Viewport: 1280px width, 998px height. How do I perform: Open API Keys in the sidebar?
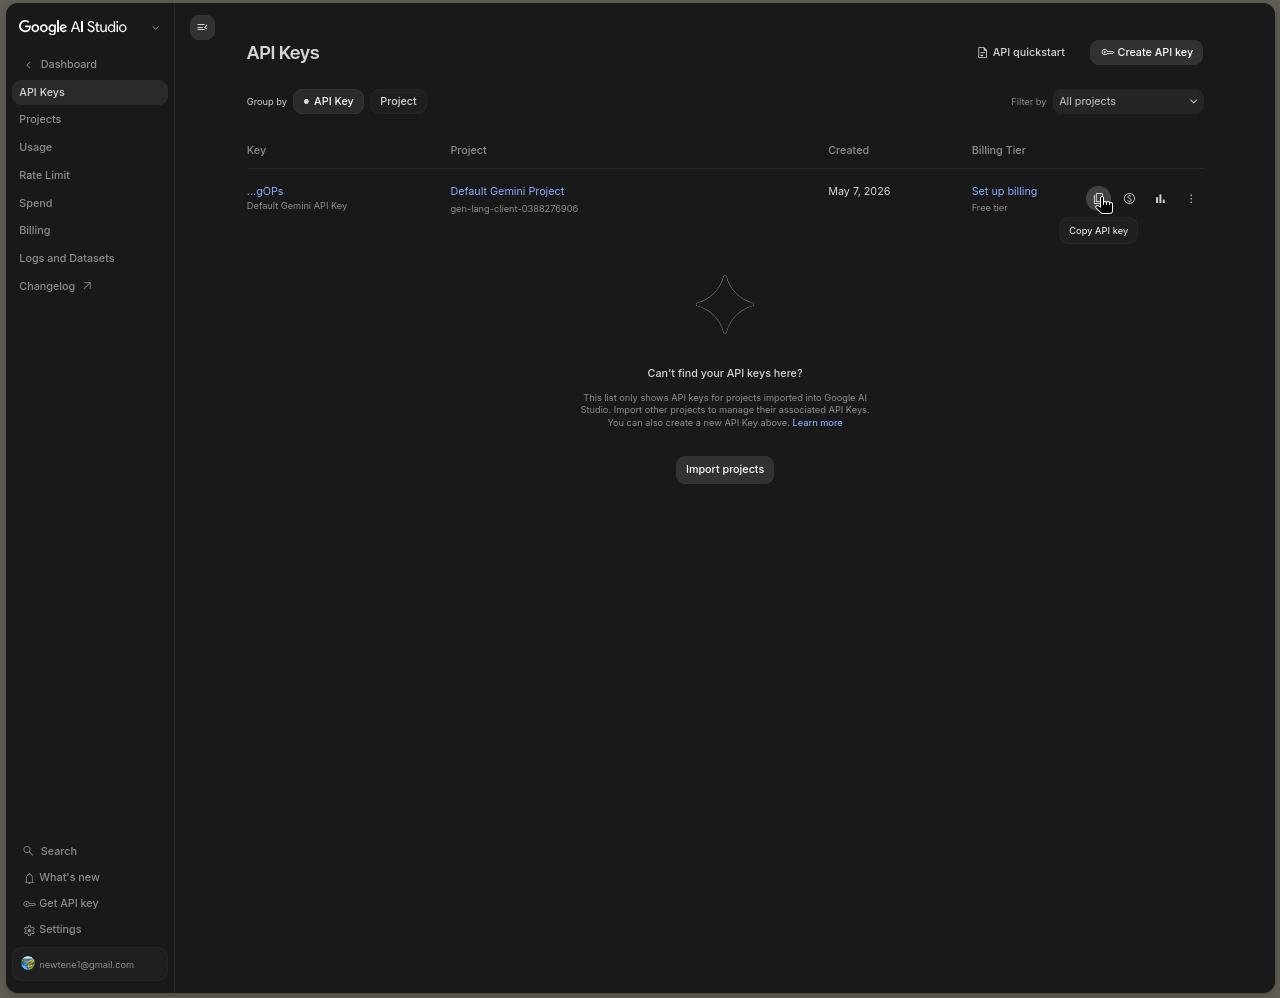coord(90,92)
